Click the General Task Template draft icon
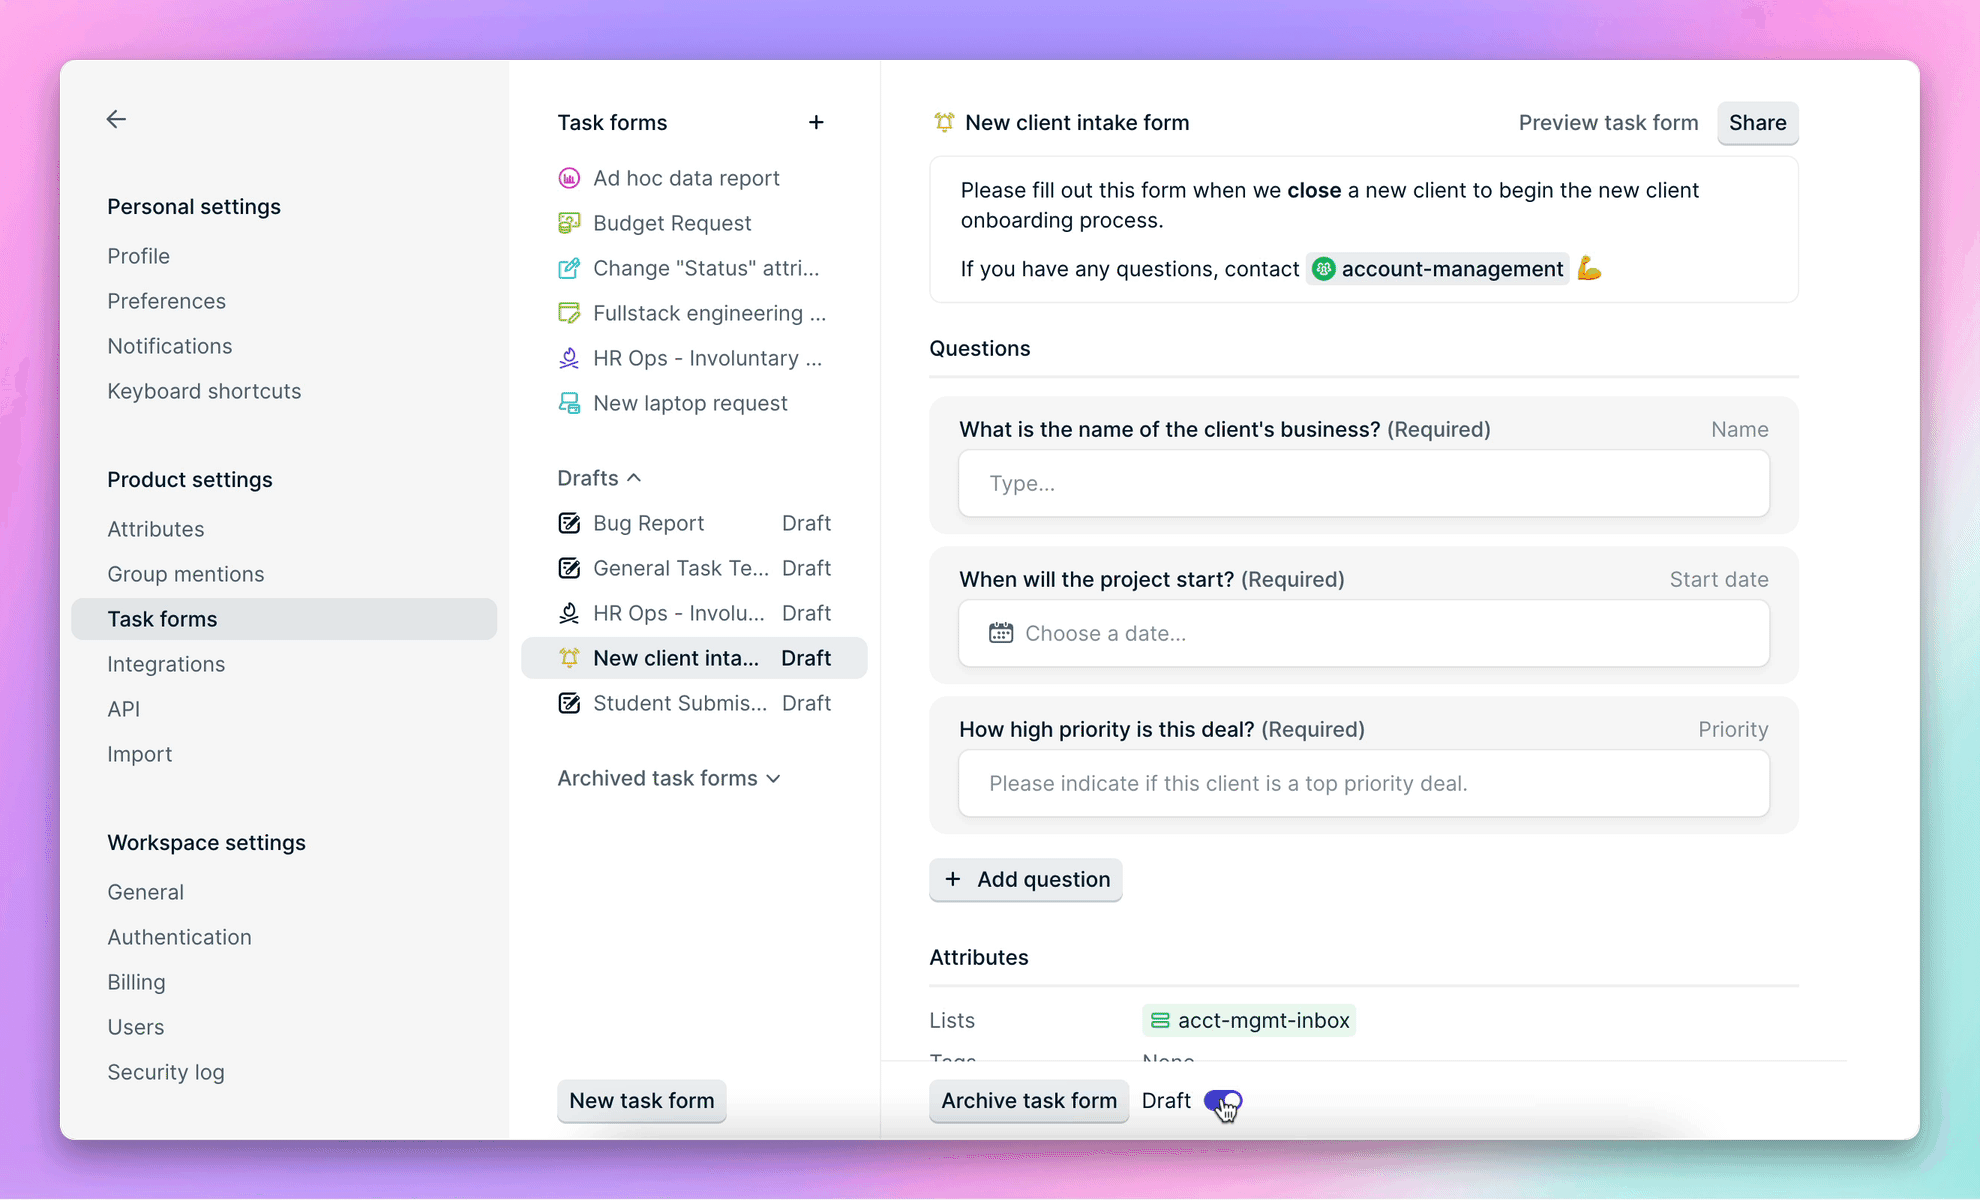The height and width of the screenshot is (1200, 1980). click(569, 568)
